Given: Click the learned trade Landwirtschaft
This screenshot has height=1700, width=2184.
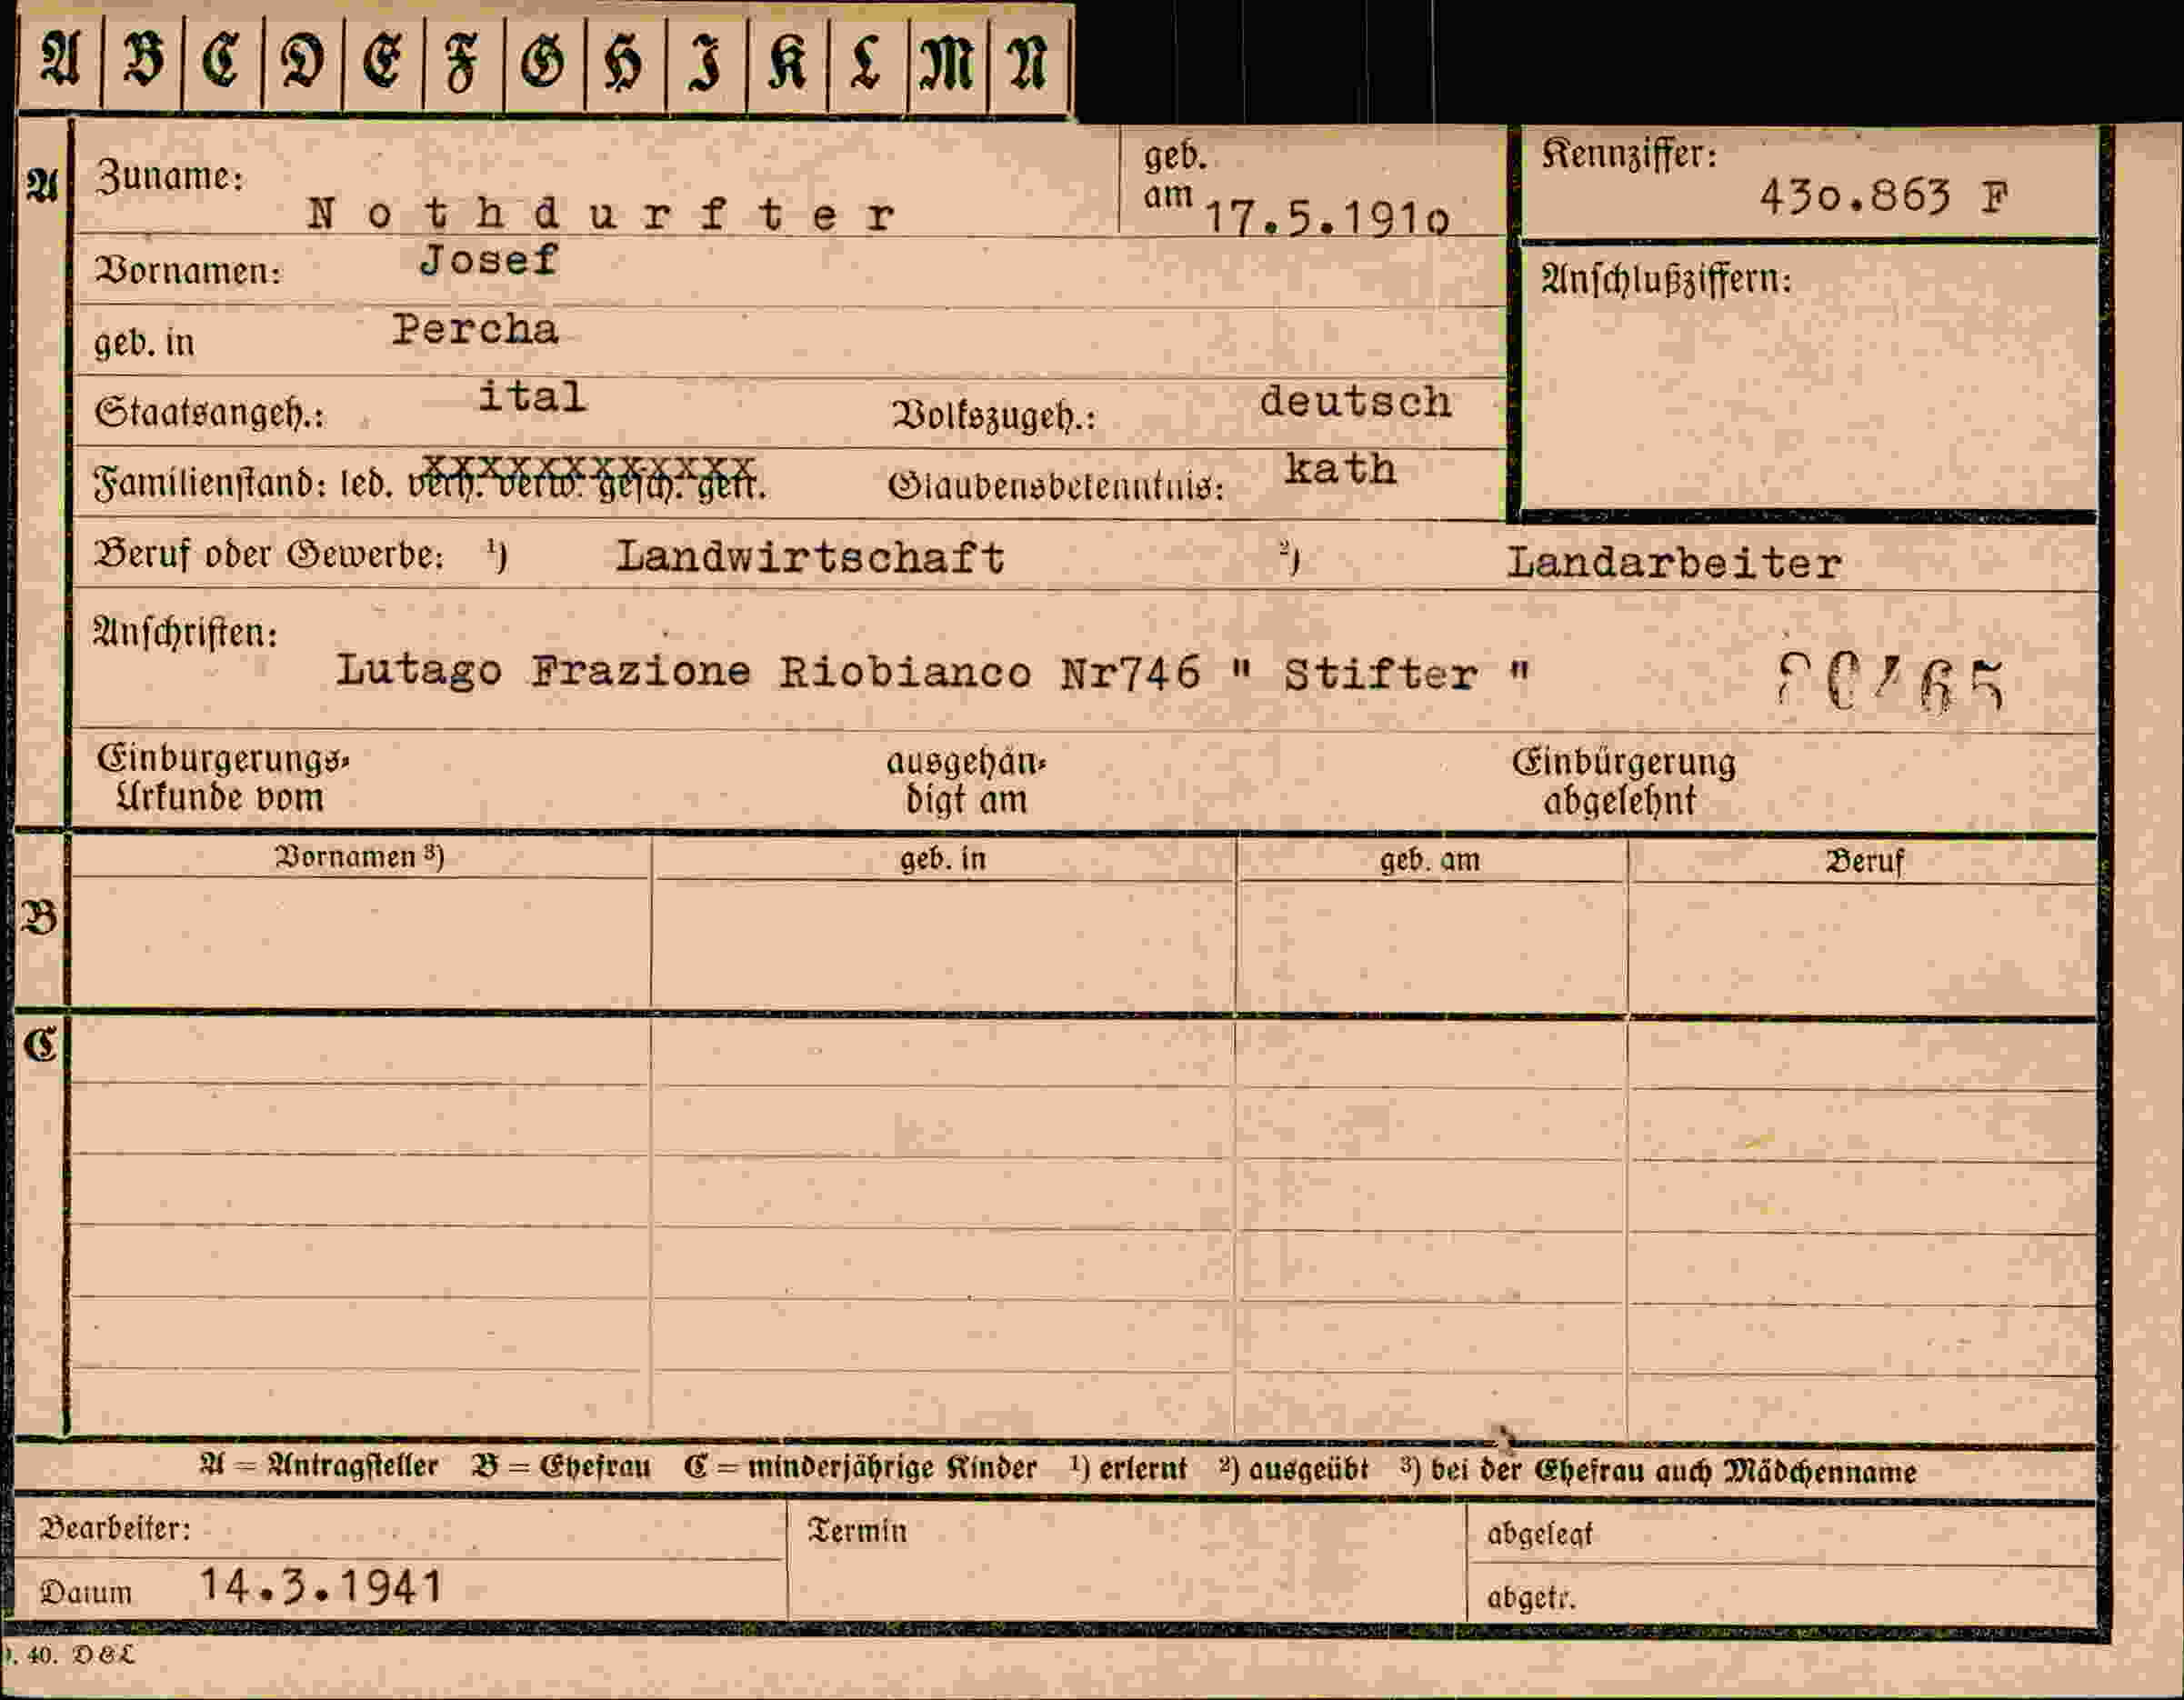Looking at the screenshot, I should (x=810, y=557).
